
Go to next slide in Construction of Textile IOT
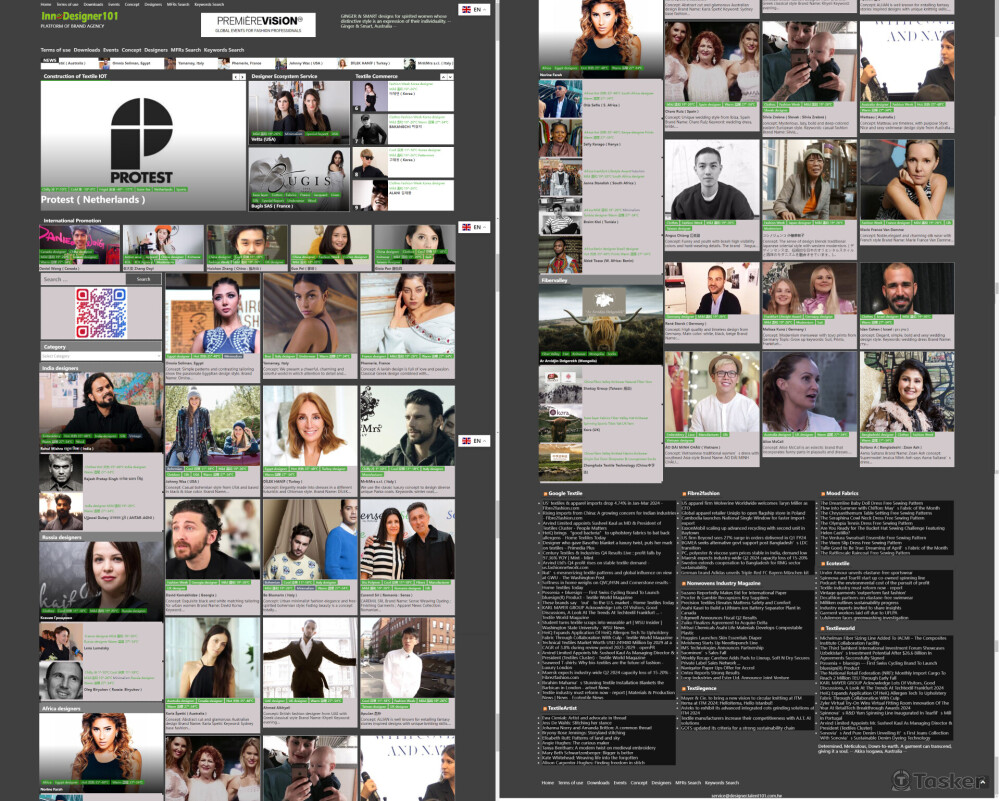click(242, 76)
